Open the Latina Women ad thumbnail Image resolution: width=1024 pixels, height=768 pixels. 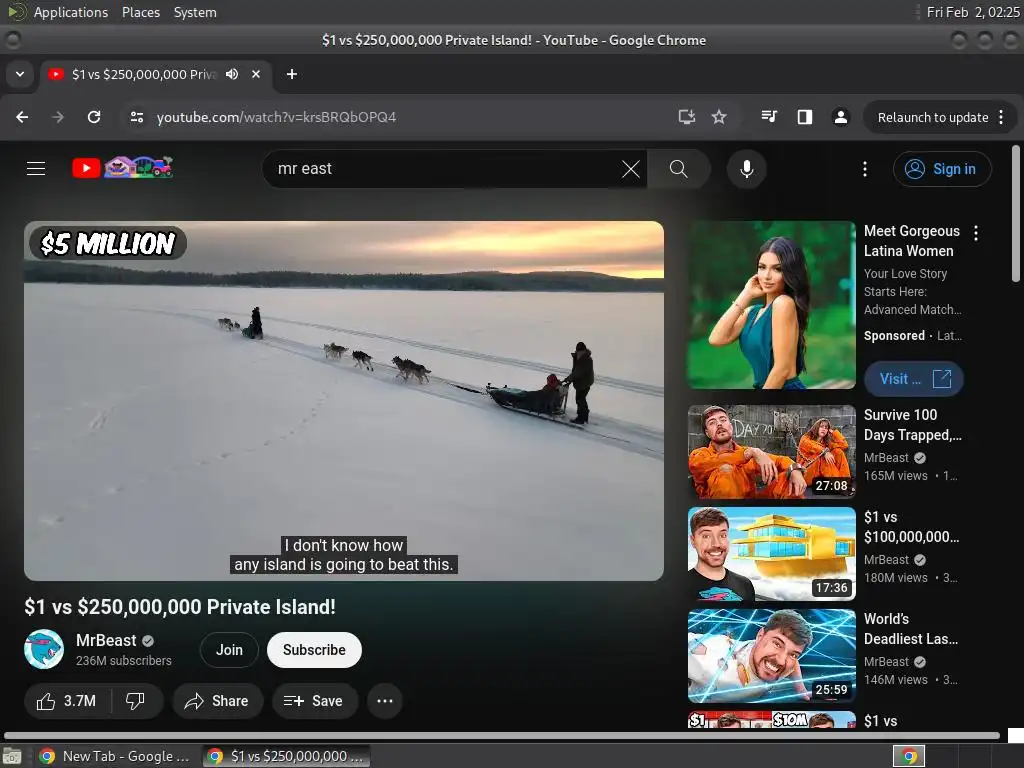[771, 305]
